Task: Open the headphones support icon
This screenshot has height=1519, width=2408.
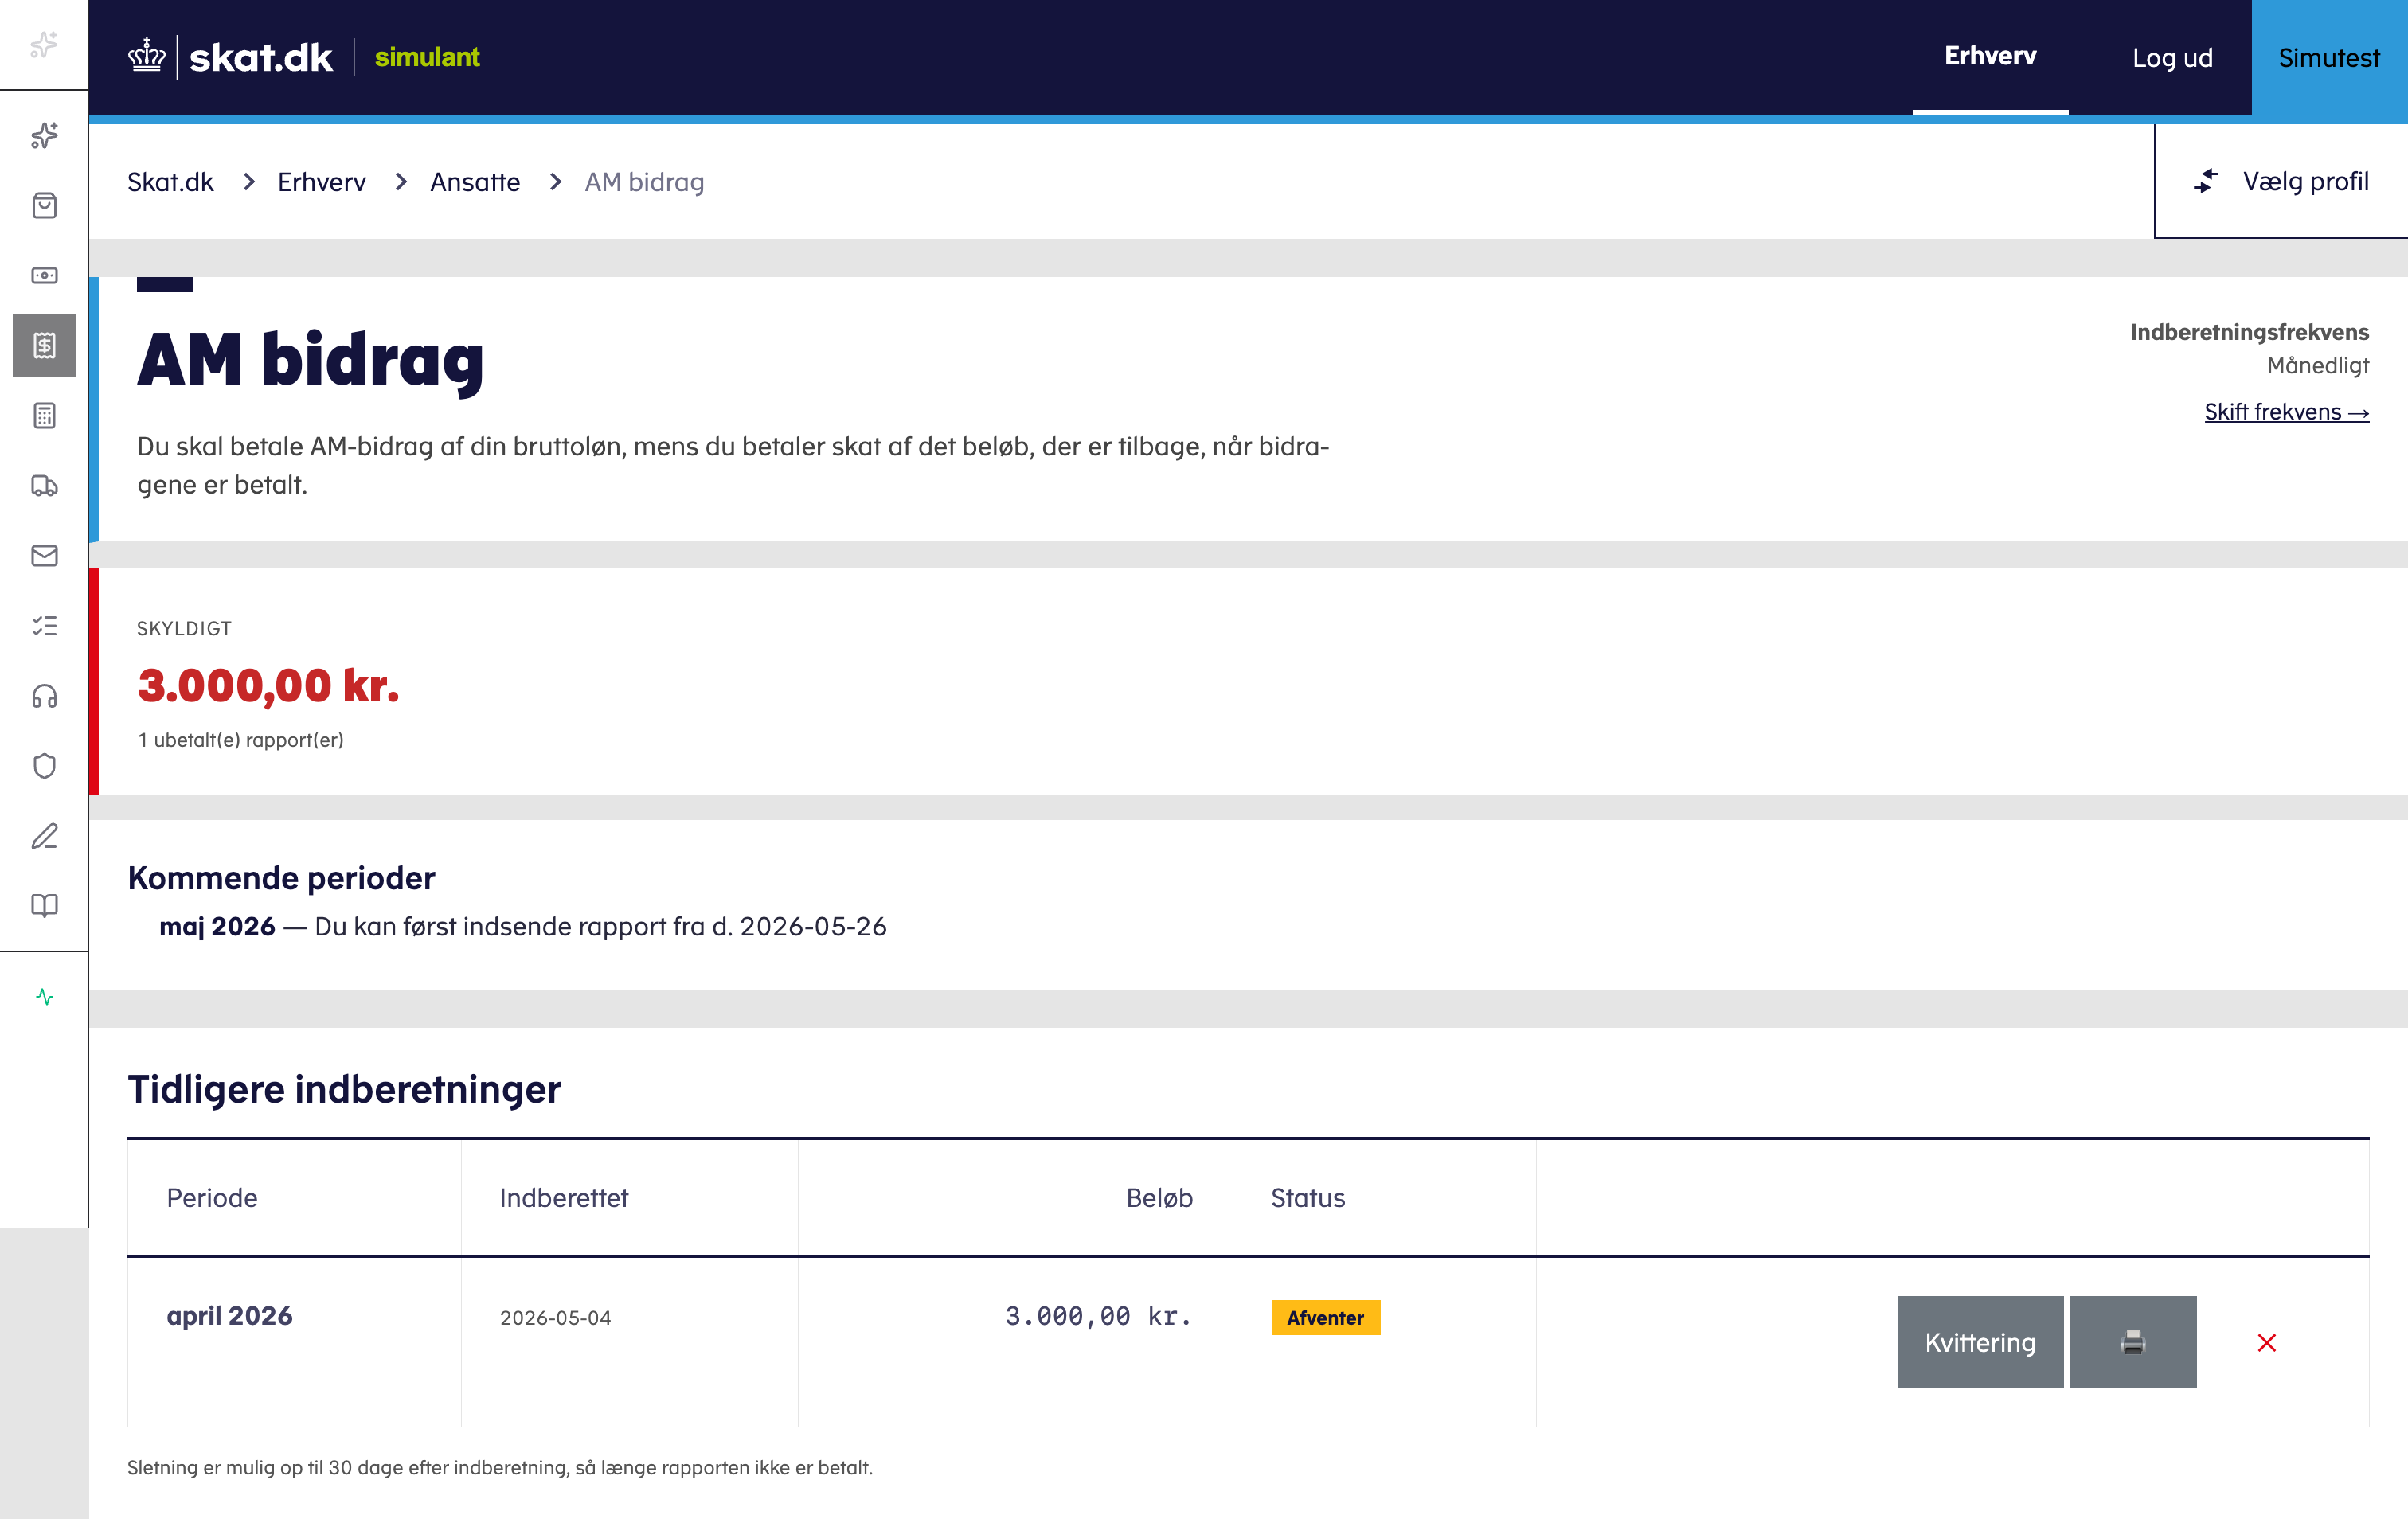Action: click(44, 696)
